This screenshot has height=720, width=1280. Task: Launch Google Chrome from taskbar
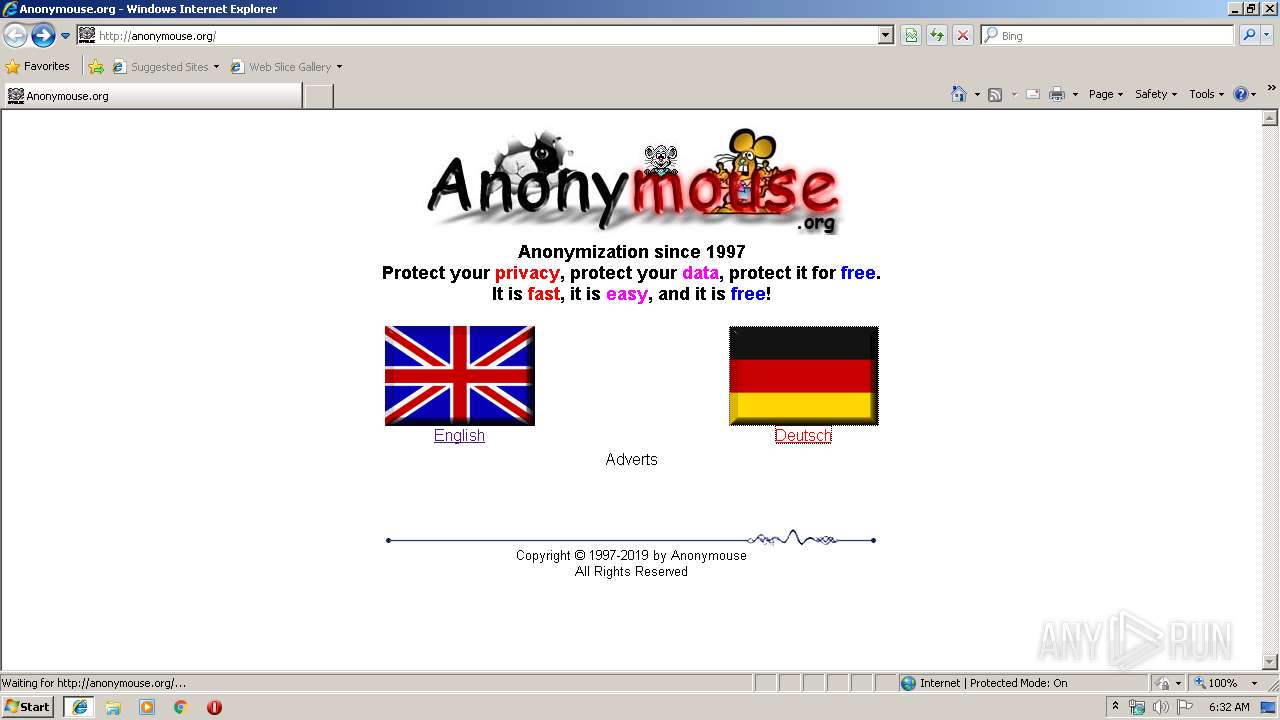(x=181, y=707)
